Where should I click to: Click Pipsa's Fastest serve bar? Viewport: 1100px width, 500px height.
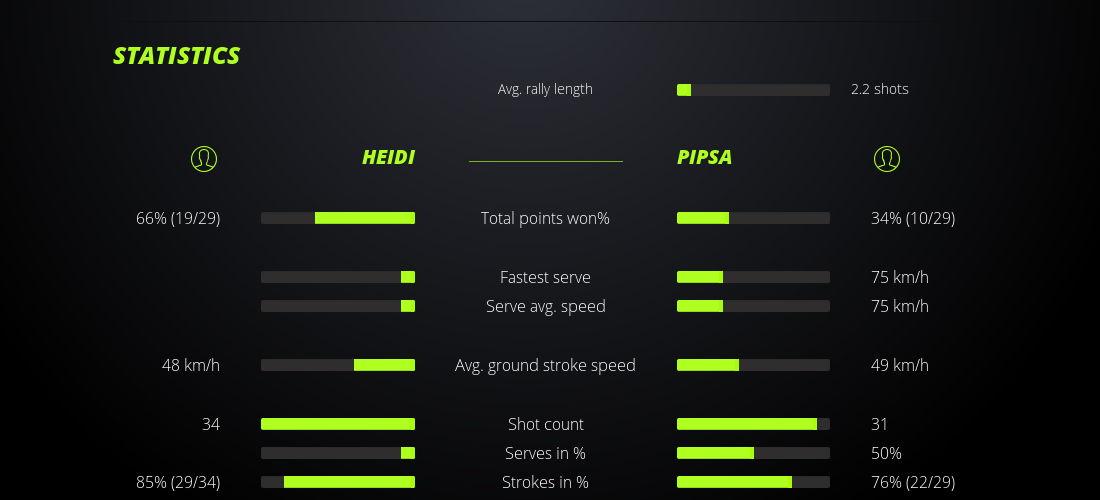[x=753, y=277]
